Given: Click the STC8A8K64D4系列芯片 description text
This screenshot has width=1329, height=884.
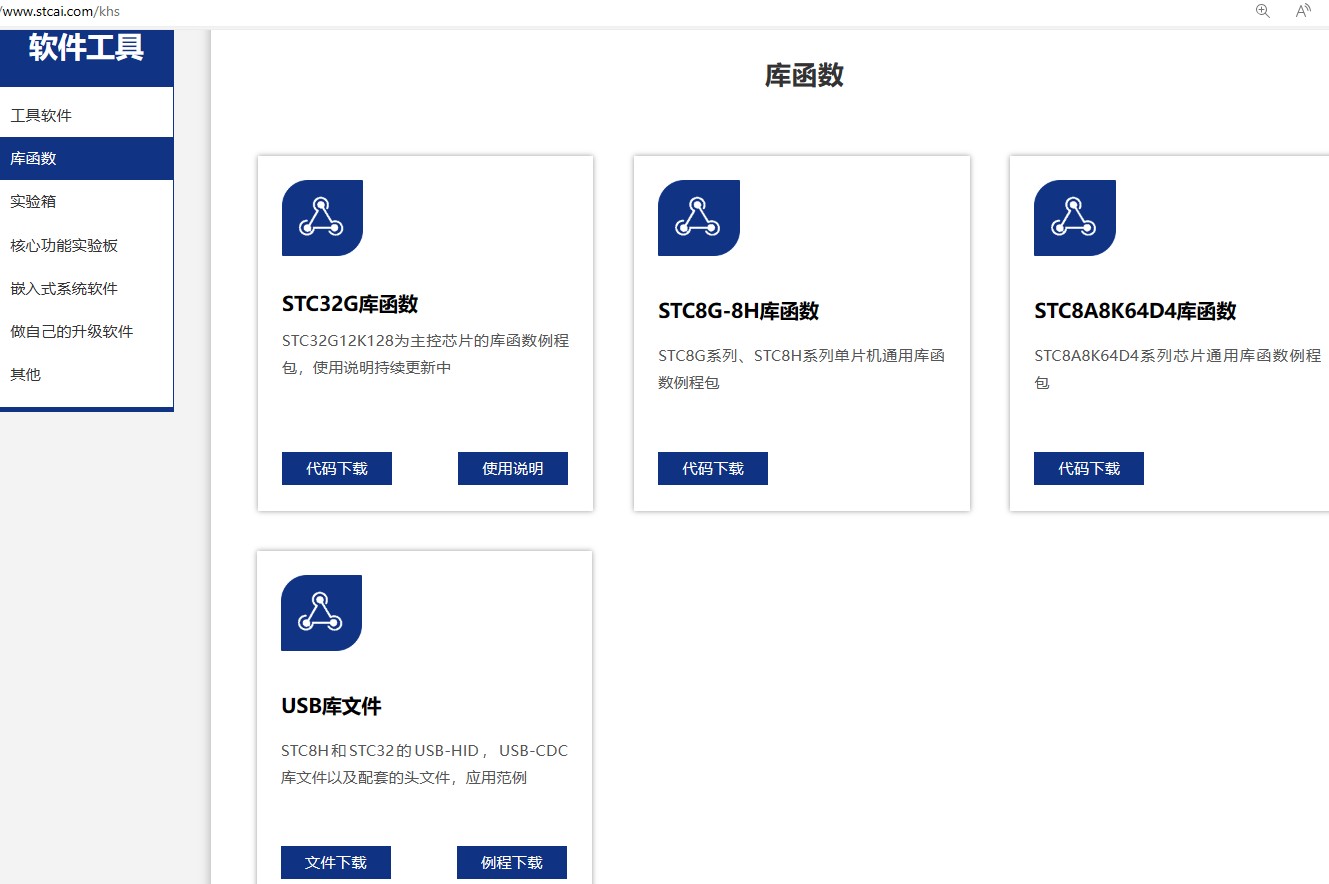Looking at the screenshot, I should 1177,368.
